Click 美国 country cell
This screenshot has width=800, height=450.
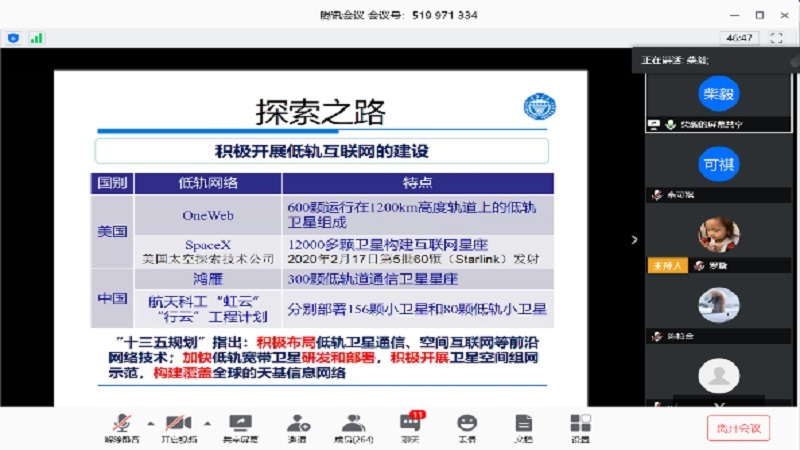pos(112,232)
